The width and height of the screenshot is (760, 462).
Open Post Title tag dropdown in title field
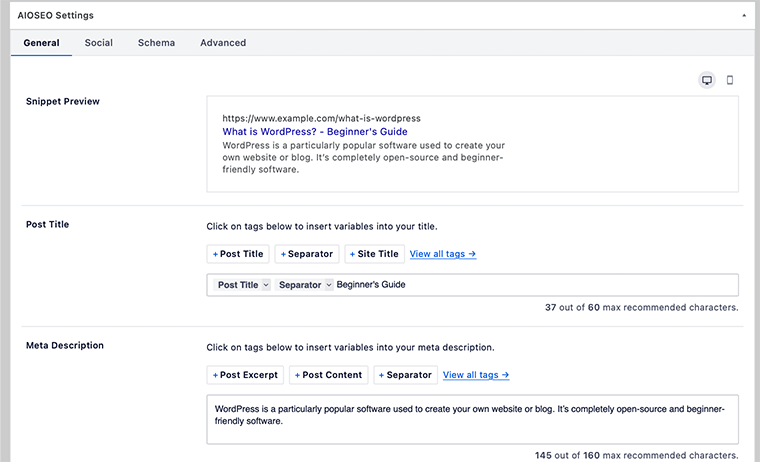point(266,285)
